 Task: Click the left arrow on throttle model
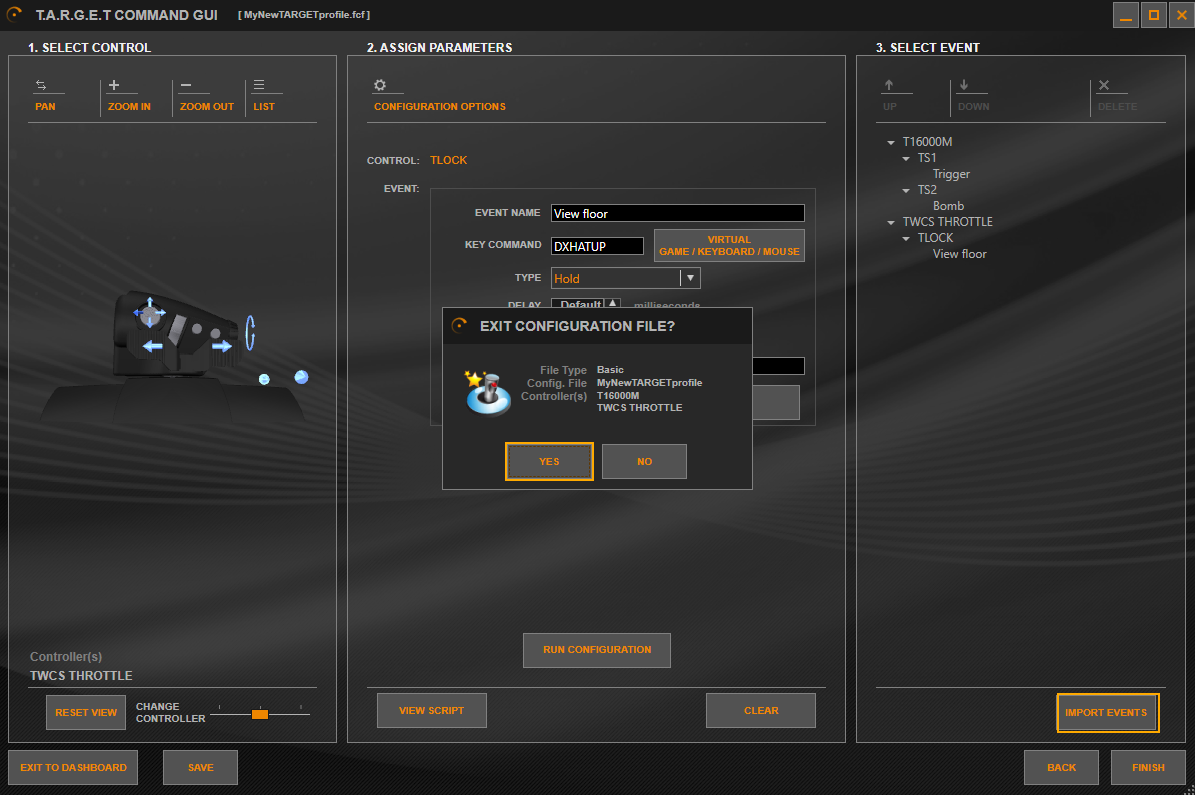(152, 346)
